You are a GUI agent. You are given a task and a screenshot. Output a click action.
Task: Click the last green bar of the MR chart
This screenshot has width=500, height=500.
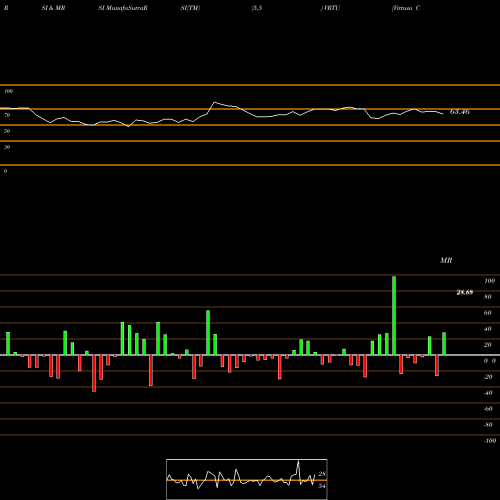pos(444,344)
